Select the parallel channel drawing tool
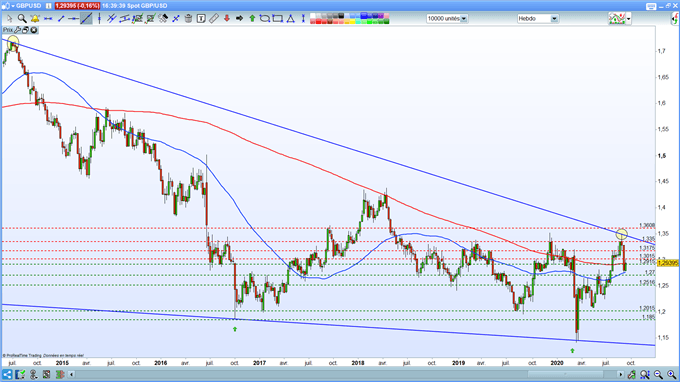The height and width of the screenshot is (382, 680). (x=124, y=19)
